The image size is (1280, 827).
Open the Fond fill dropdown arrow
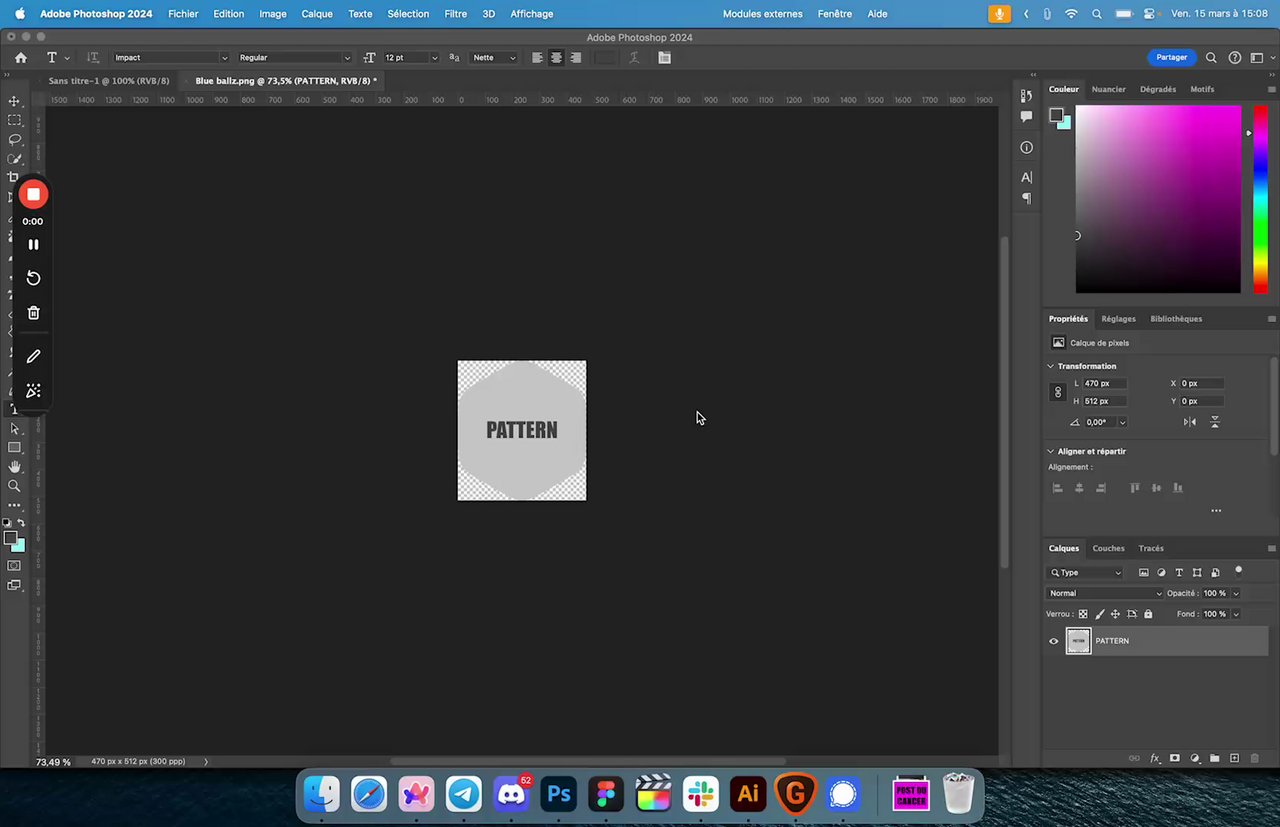1236,614
